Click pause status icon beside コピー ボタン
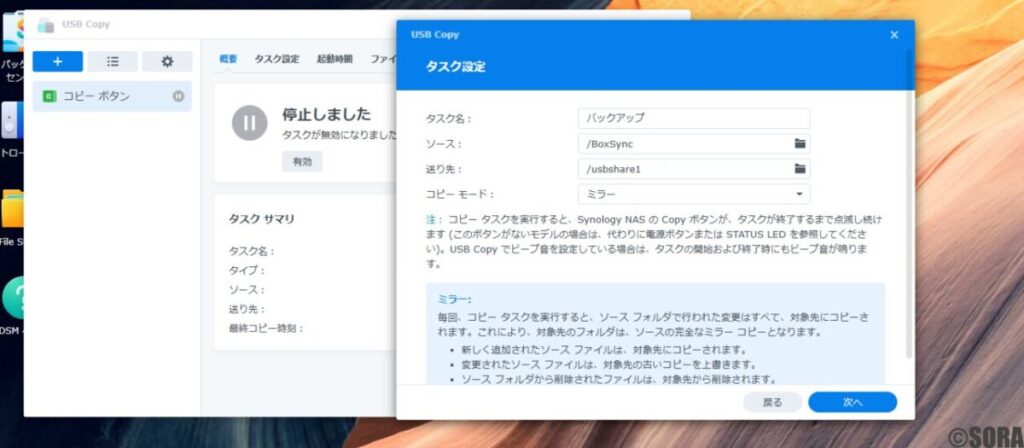This screenshot has height=448, width=1024. click(178, 96)
